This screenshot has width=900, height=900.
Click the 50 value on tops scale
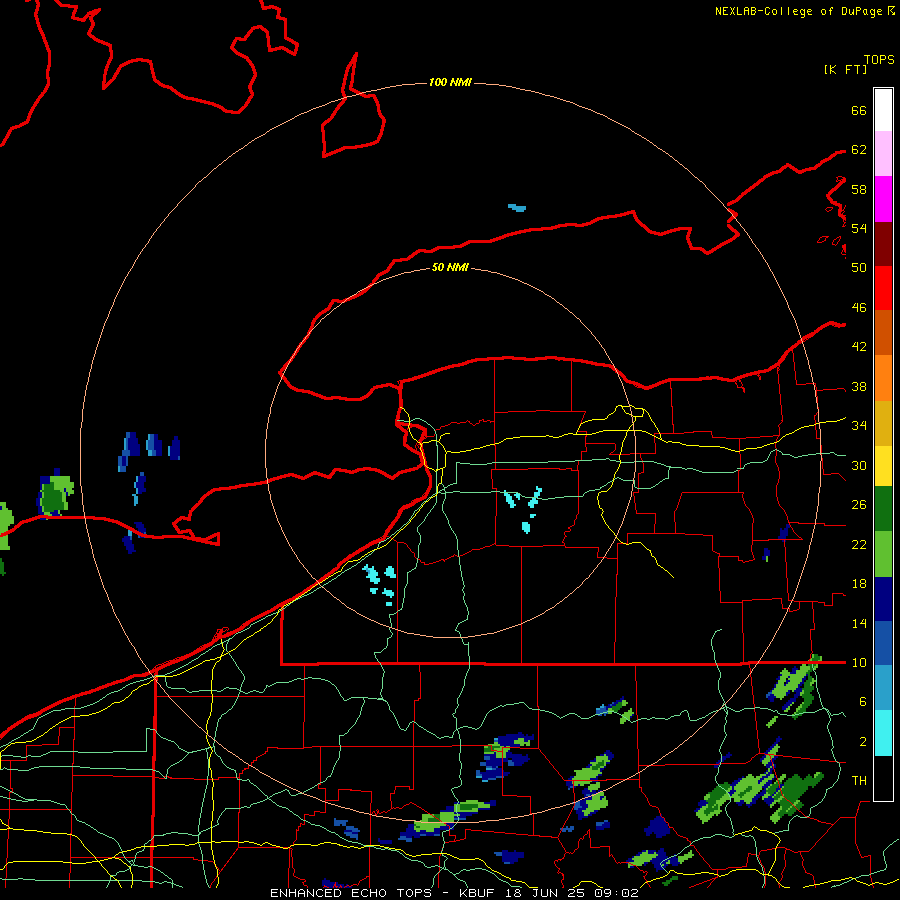coord(859,267)
